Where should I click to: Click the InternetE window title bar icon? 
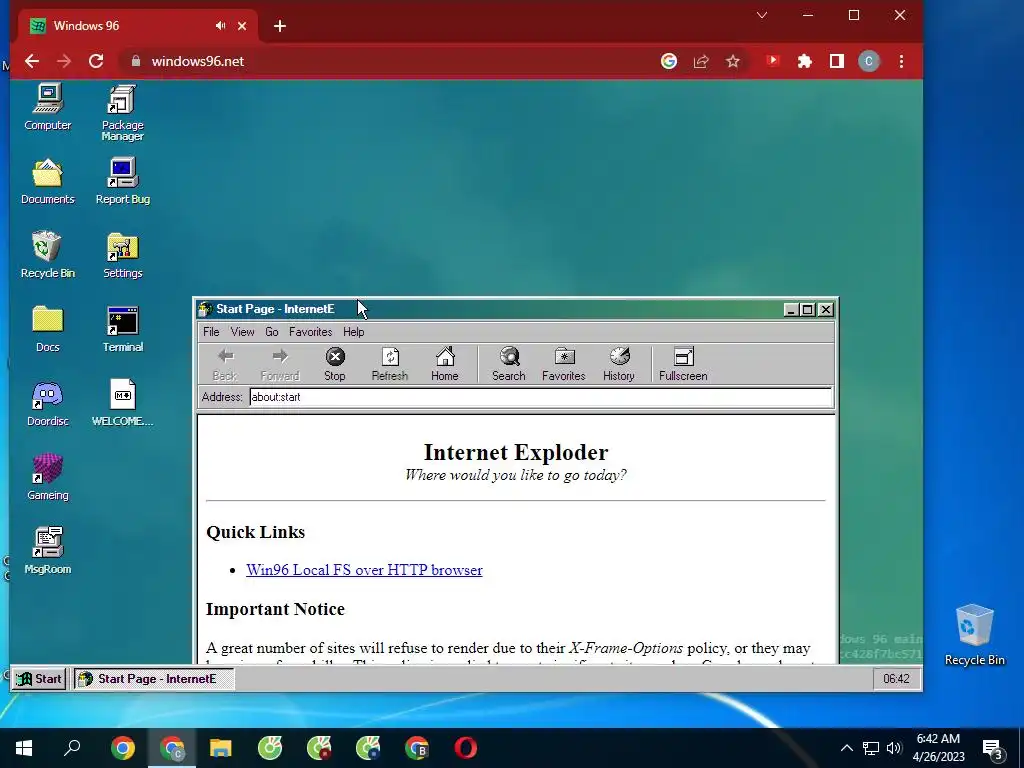pyautogui.click(x=205, y=309)
